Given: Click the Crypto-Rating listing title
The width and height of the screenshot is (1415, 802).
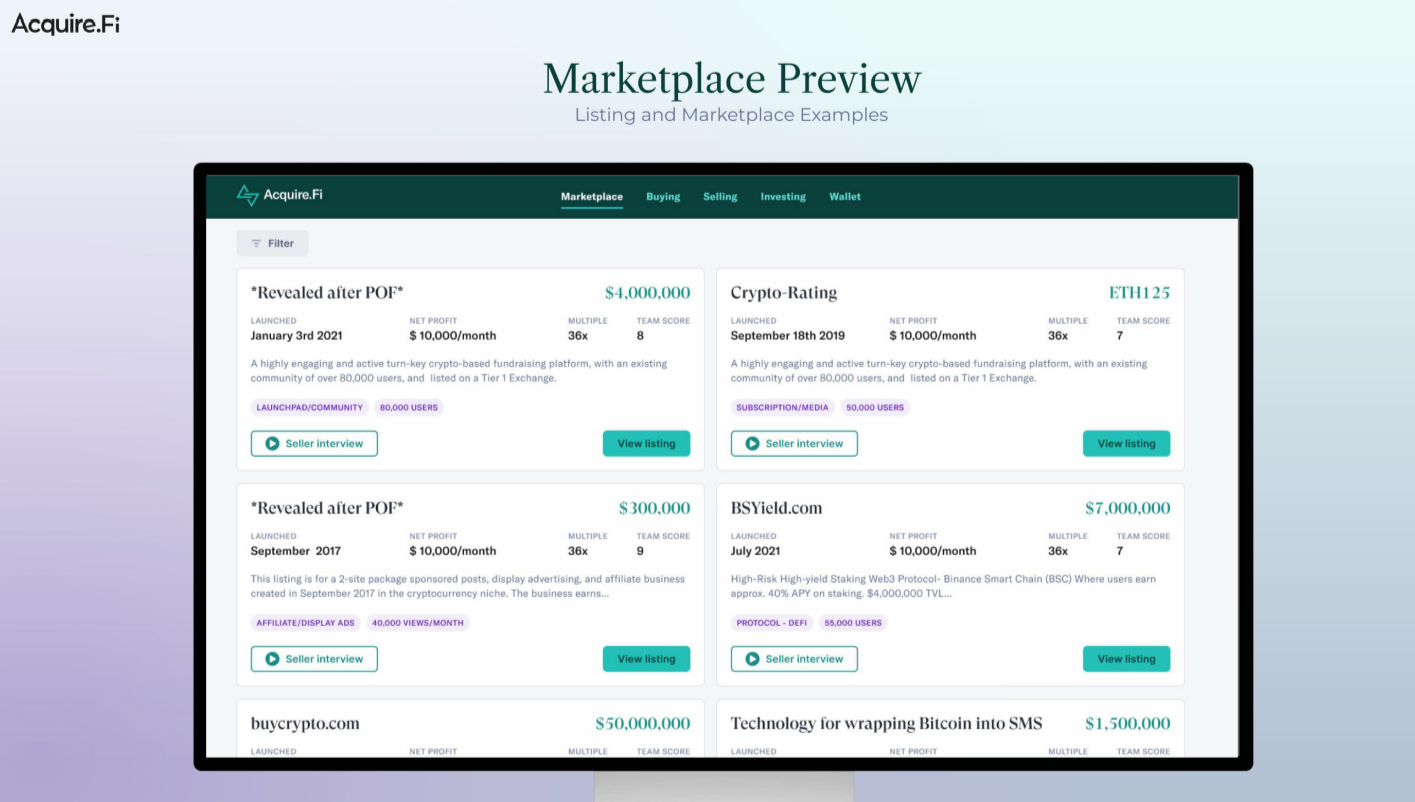Looking at the screenshot, I should coord(784,293).
